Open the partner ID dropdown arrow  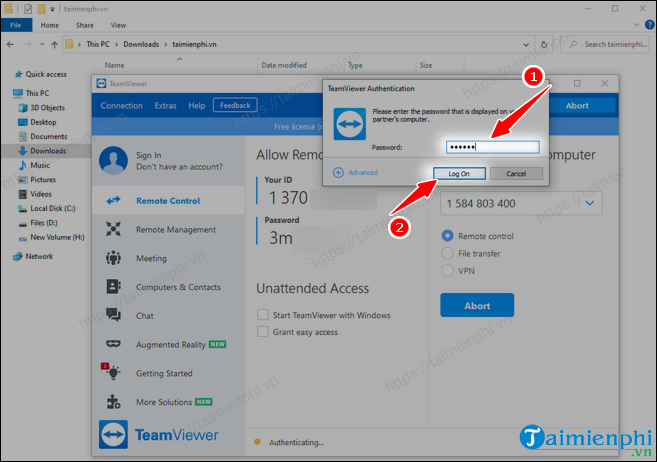590,203
